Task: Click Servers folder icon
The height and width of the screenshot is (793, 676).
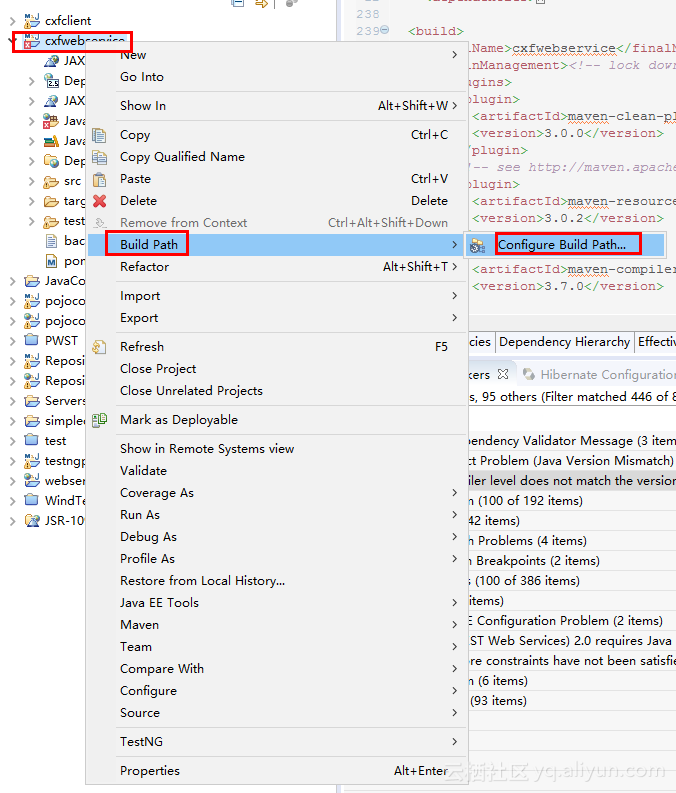Action: (x=32, y=401)
